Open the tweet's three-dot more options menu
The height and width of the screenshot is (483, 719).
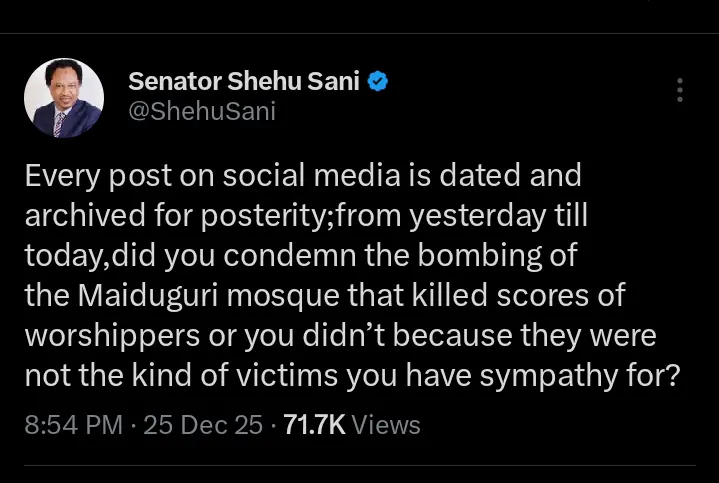pos(680,91)
